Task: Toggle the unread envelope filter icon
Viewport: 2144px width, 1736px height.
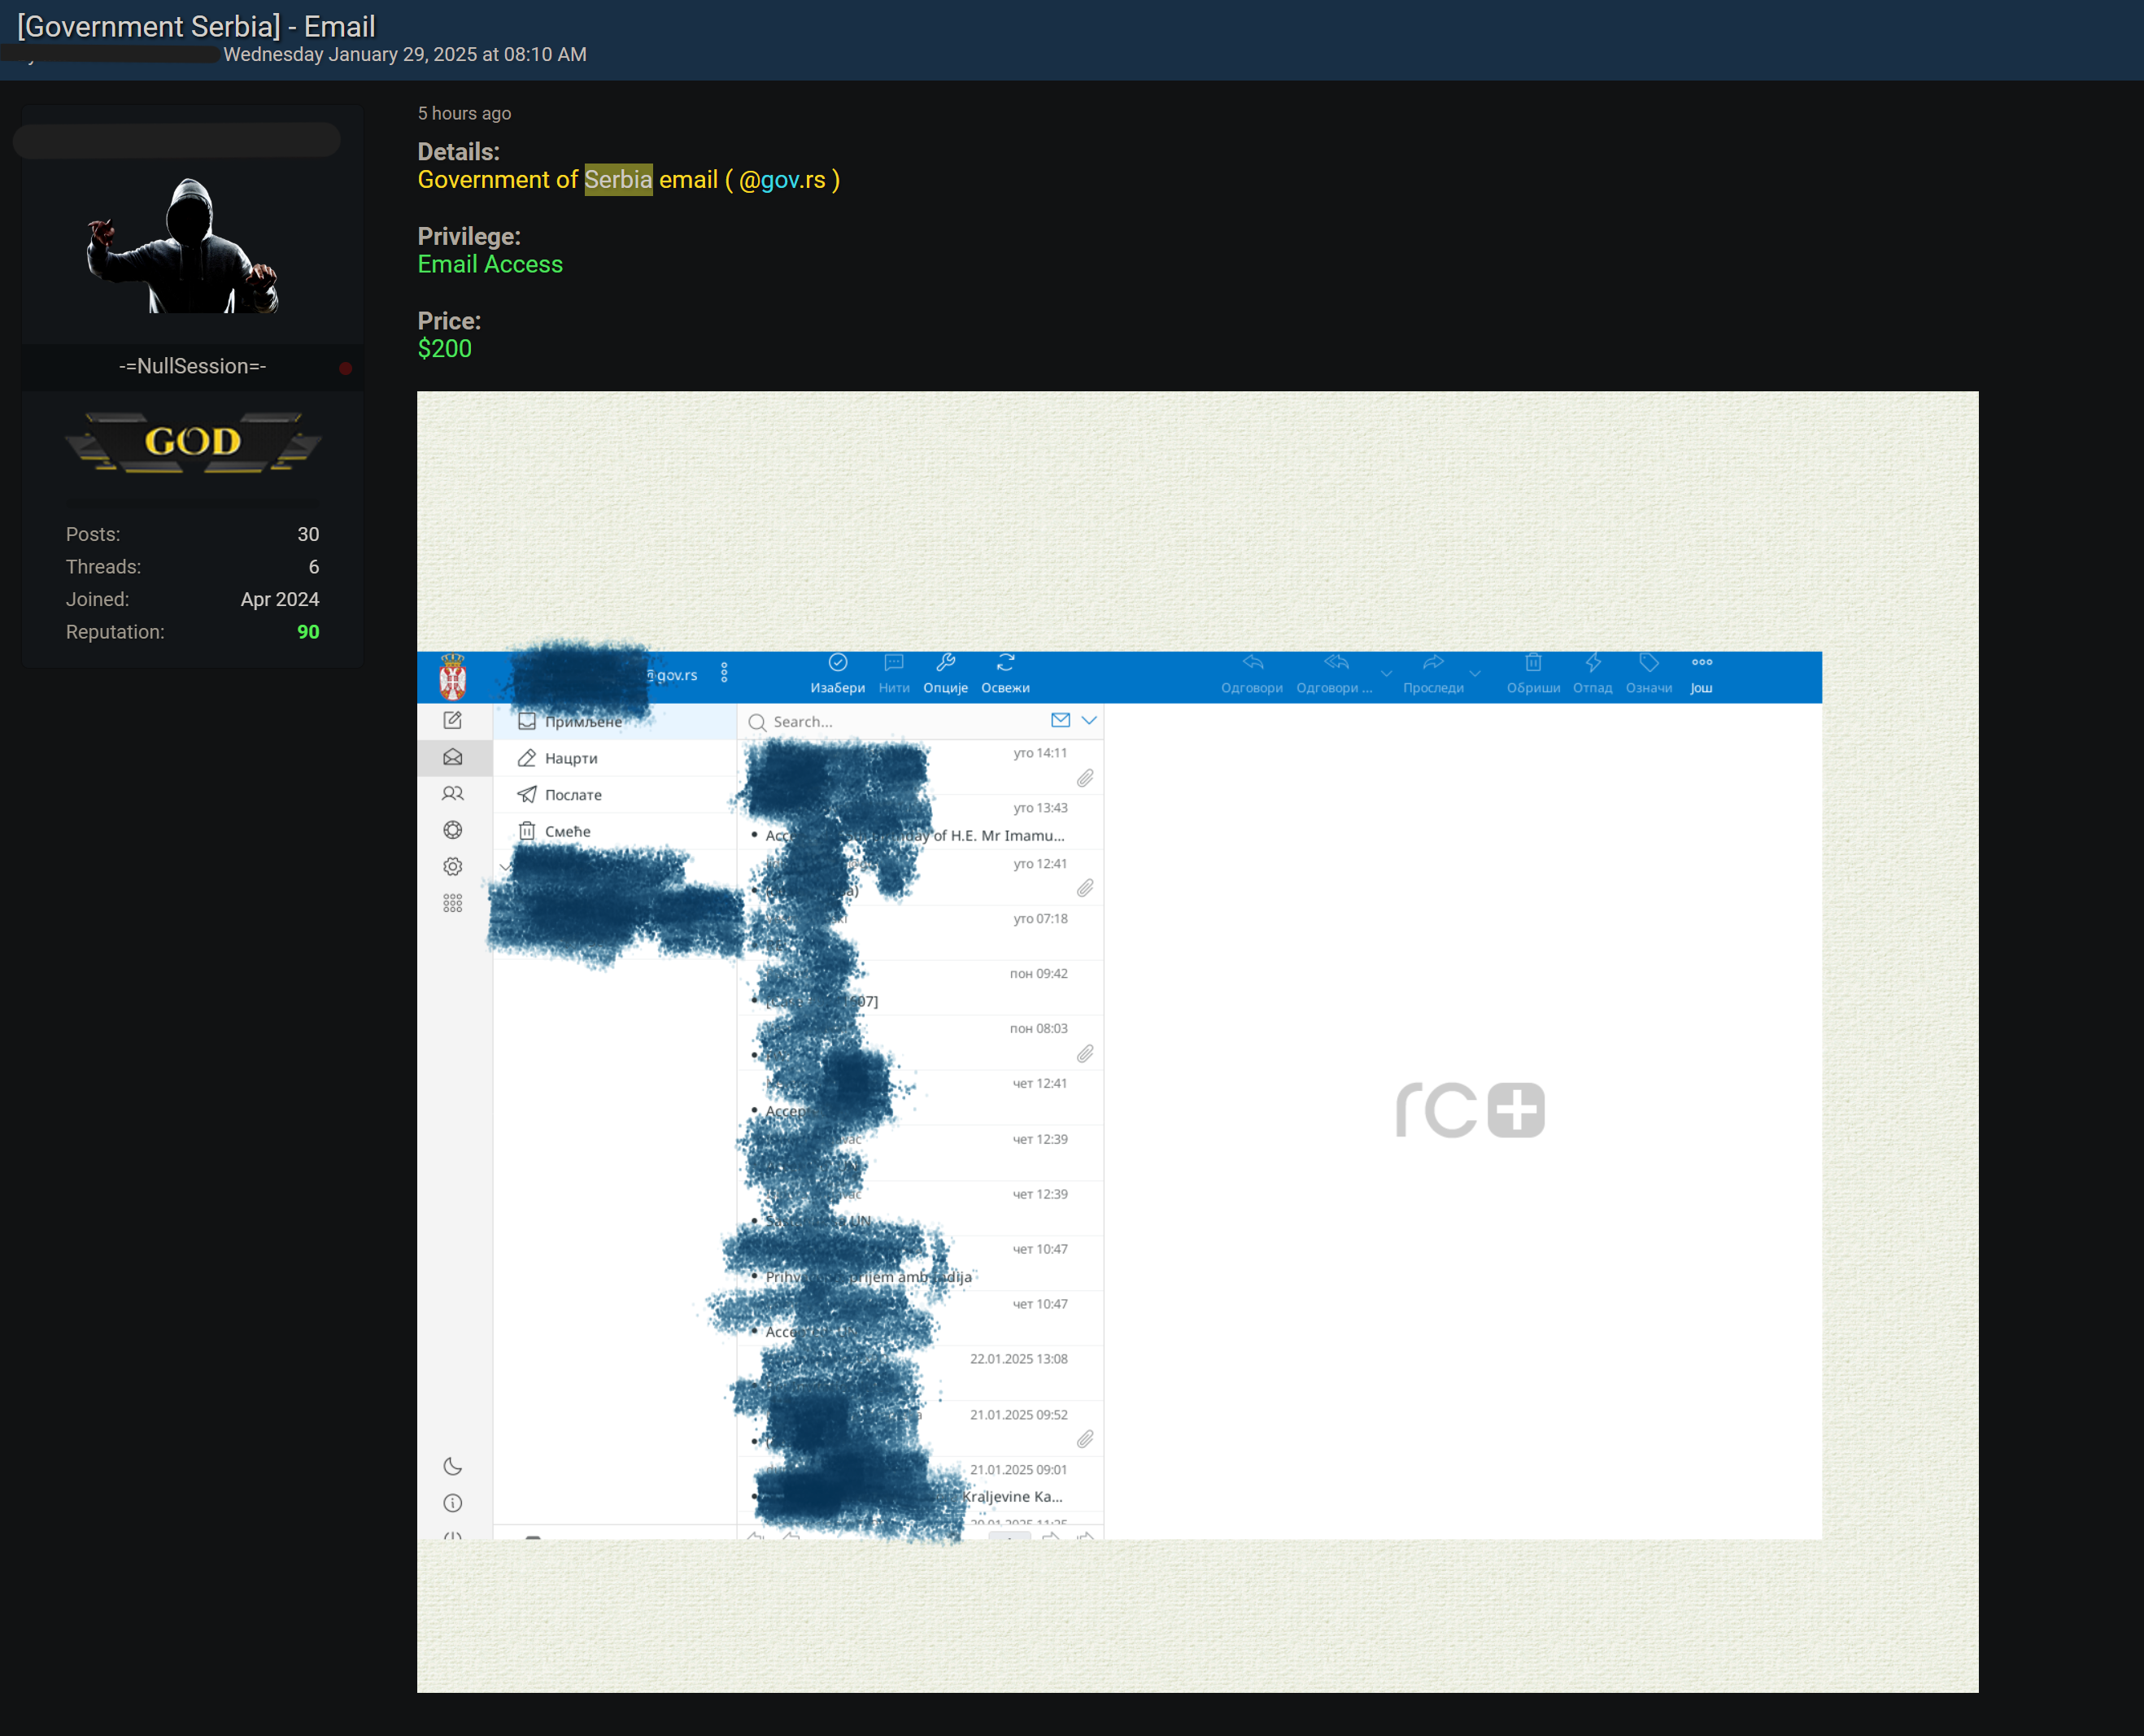Action: pyautogui.click(x=1061, y=720)
